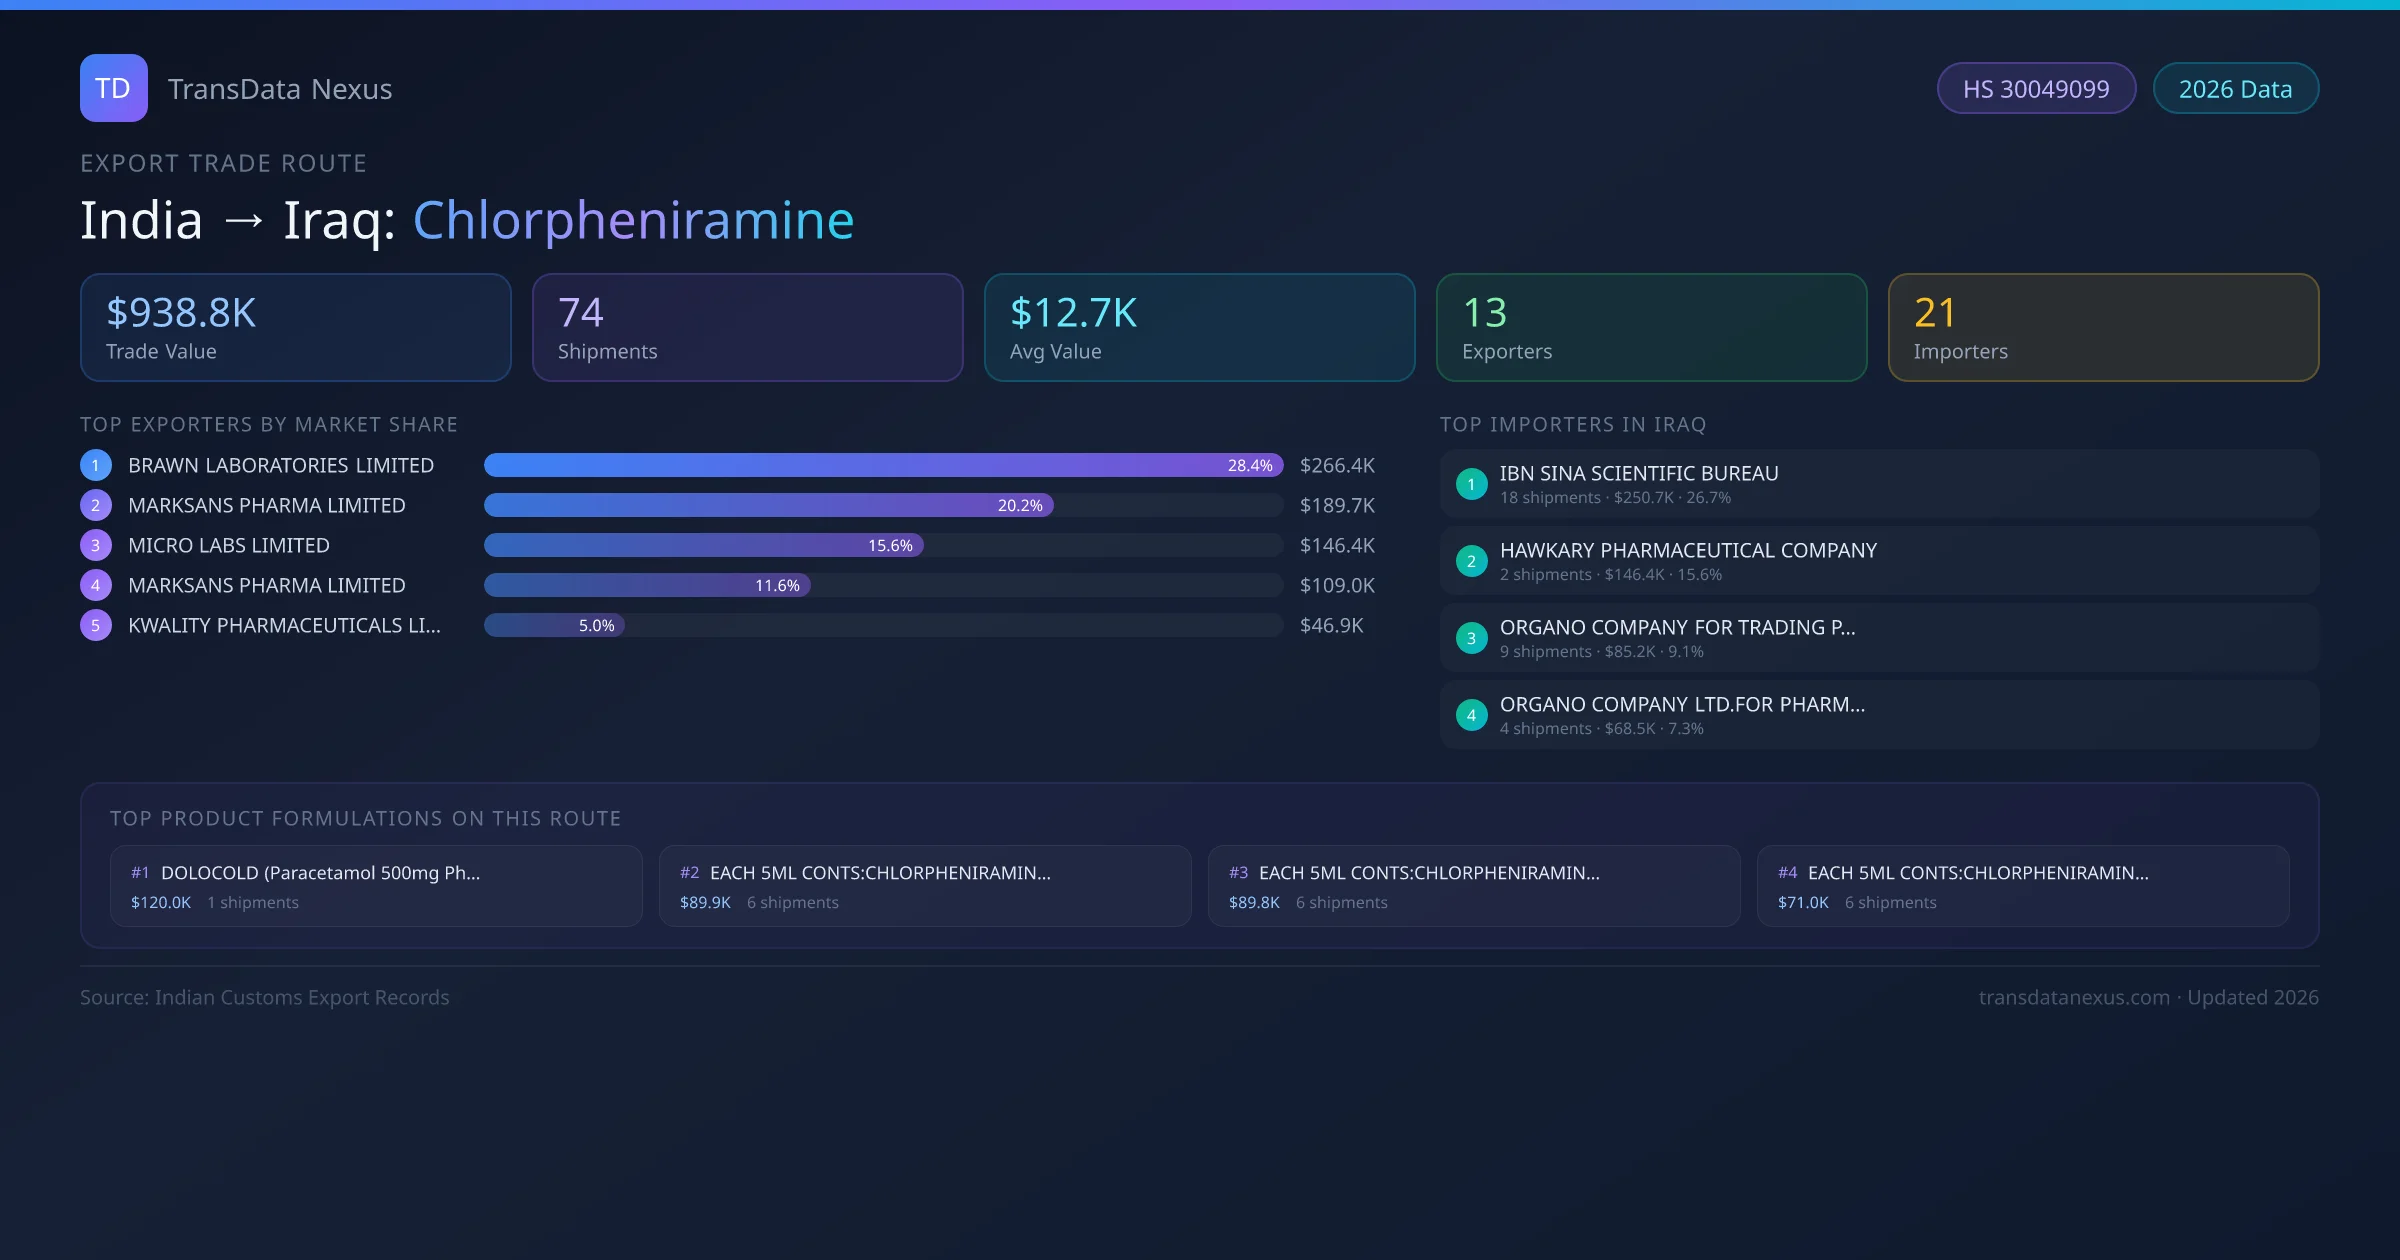The height and width of the screenshot is (1260, 2400).
Task: Click the TD TransData Nexus logo icon
Action: pos(113,88)
